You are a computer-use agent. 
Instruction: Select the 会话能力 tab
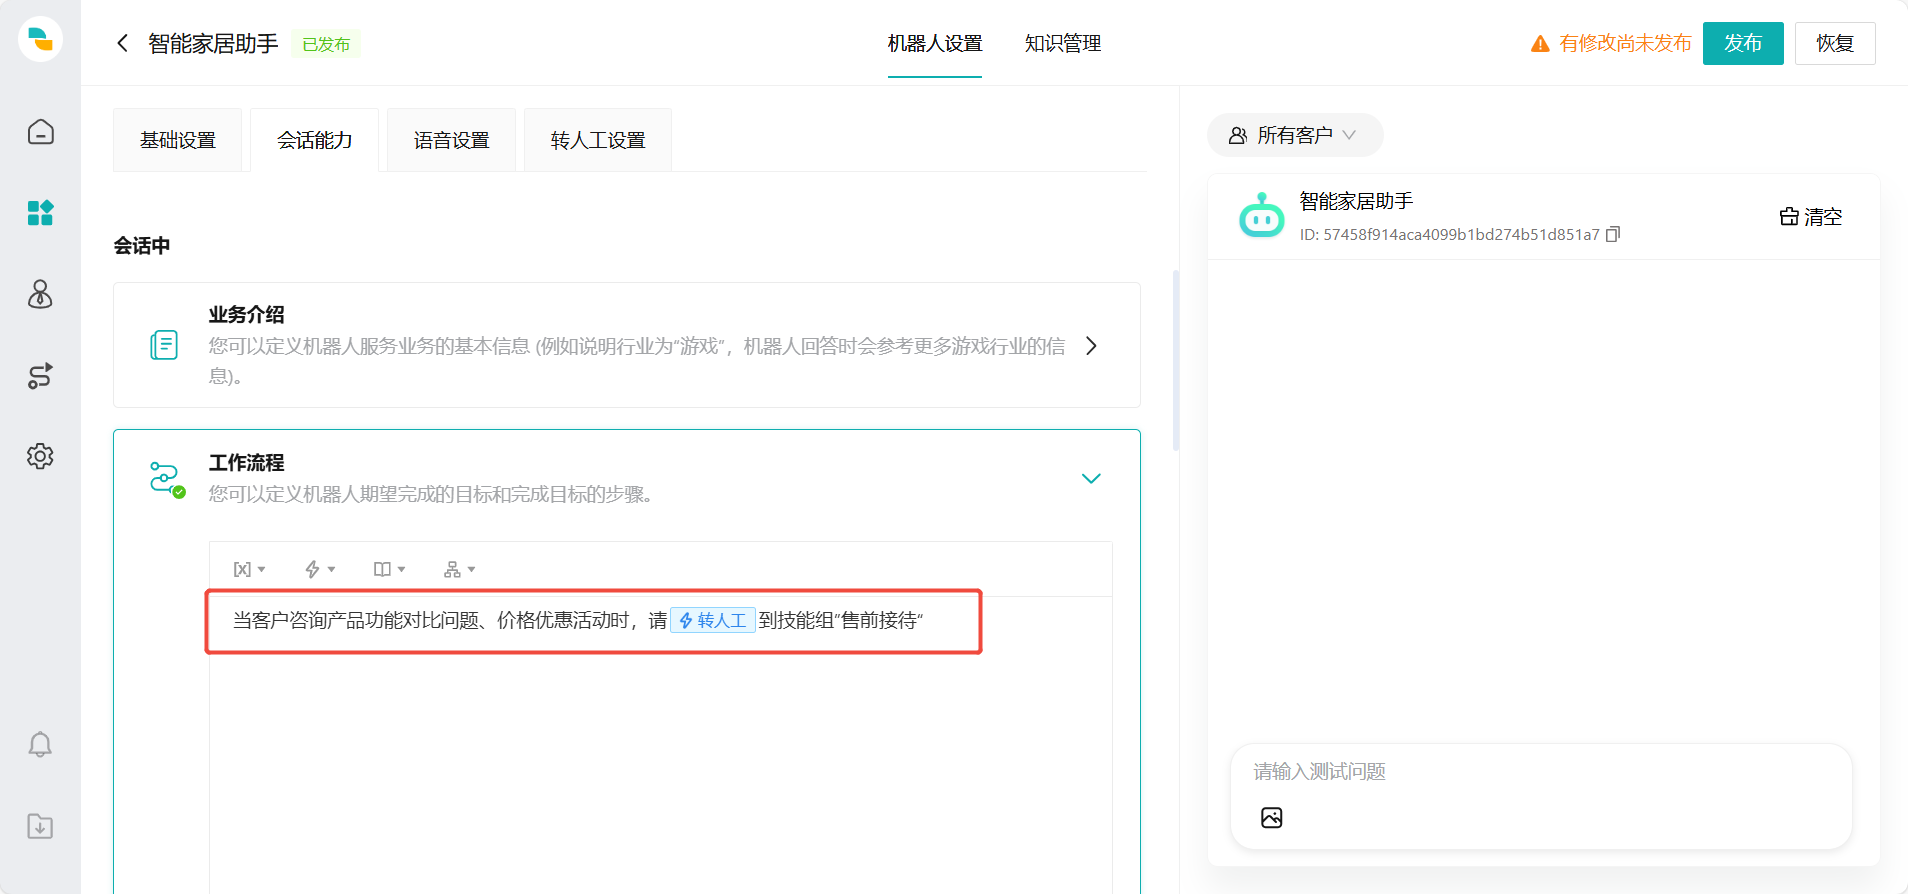click(x=315, y=140)
